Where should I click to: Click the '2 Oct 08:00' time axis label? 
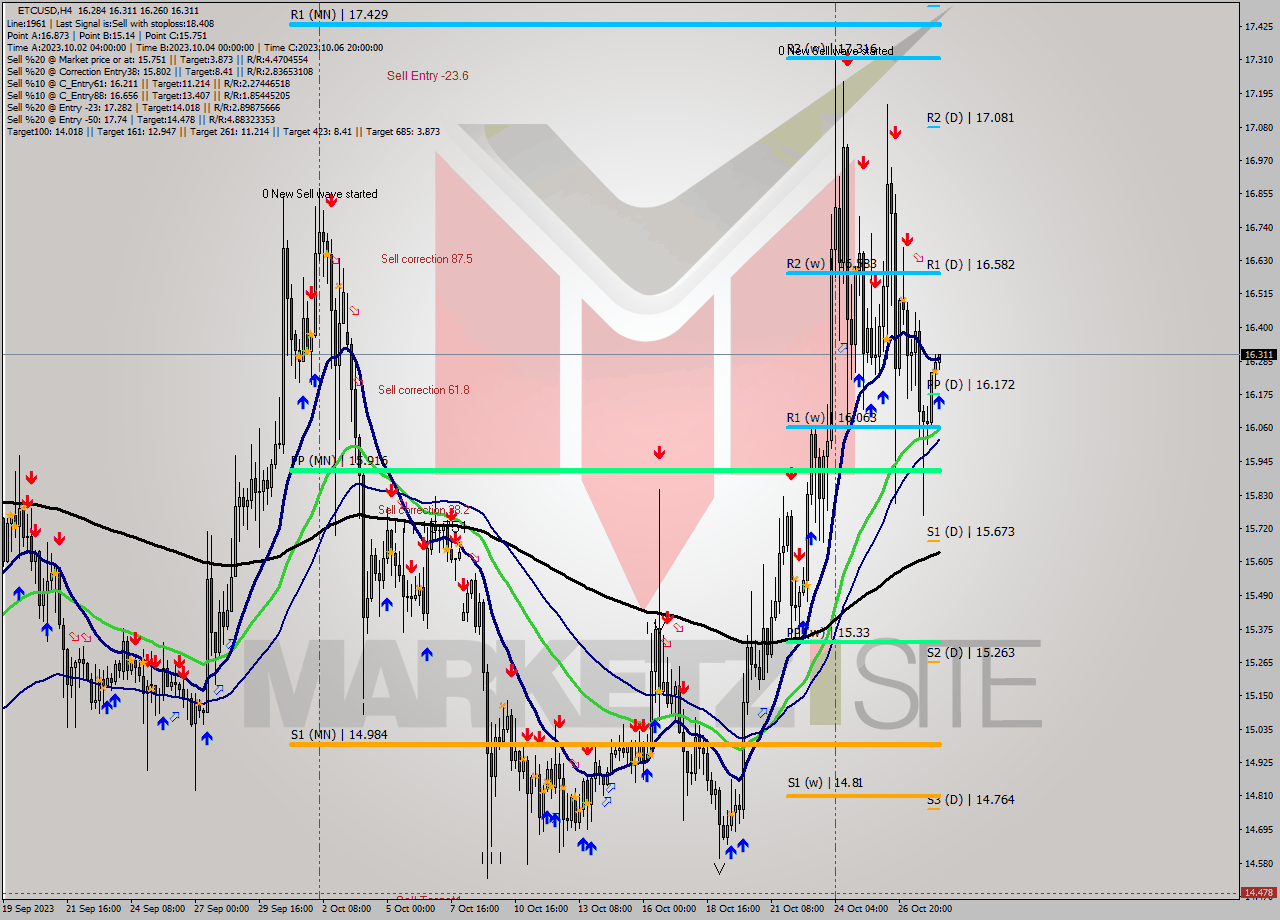(348, 909)
